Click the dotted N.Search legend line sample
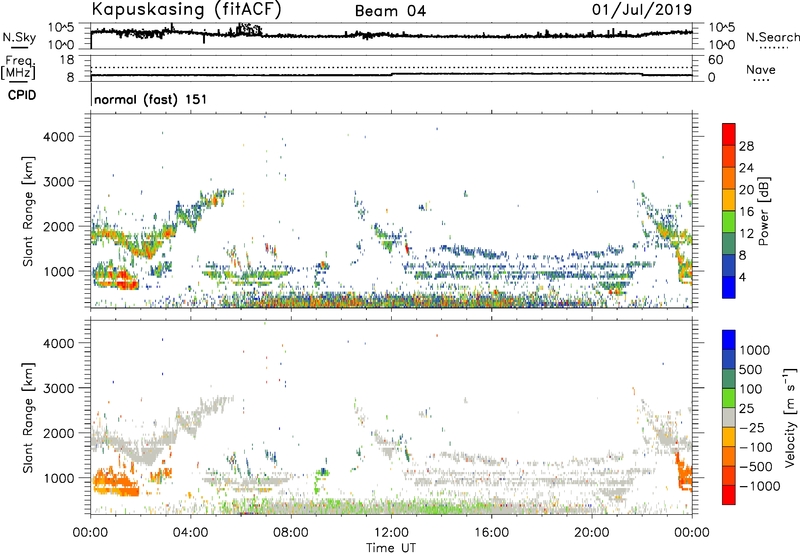Screen dimensions: 800x554 click(773, 48)
